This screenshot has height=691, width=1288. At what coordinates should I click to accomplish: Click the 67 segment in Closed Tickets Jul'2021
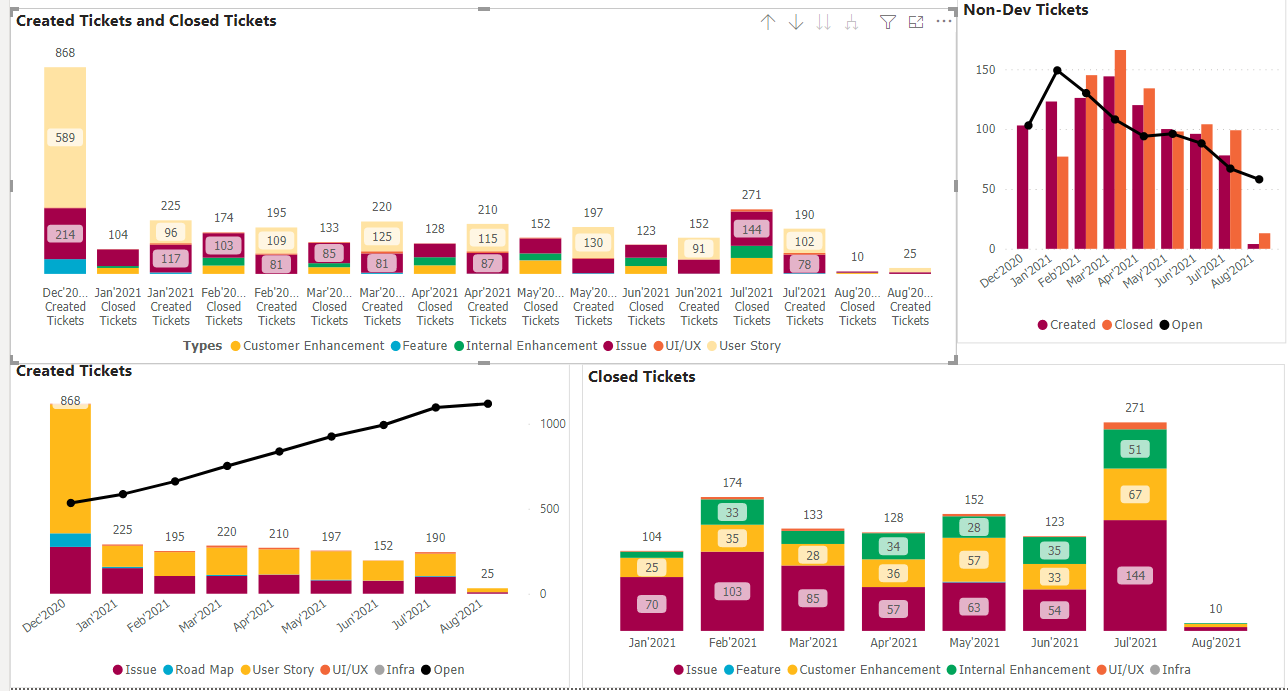pos(1135,494)
